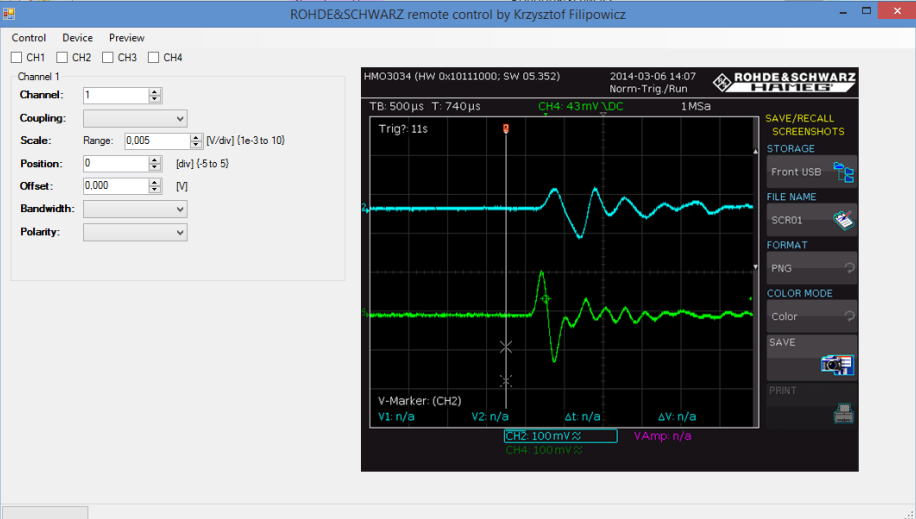916x519 pixels.
Task: Click the VAmp: n/a measurement readout
Action: coord(662,436)
